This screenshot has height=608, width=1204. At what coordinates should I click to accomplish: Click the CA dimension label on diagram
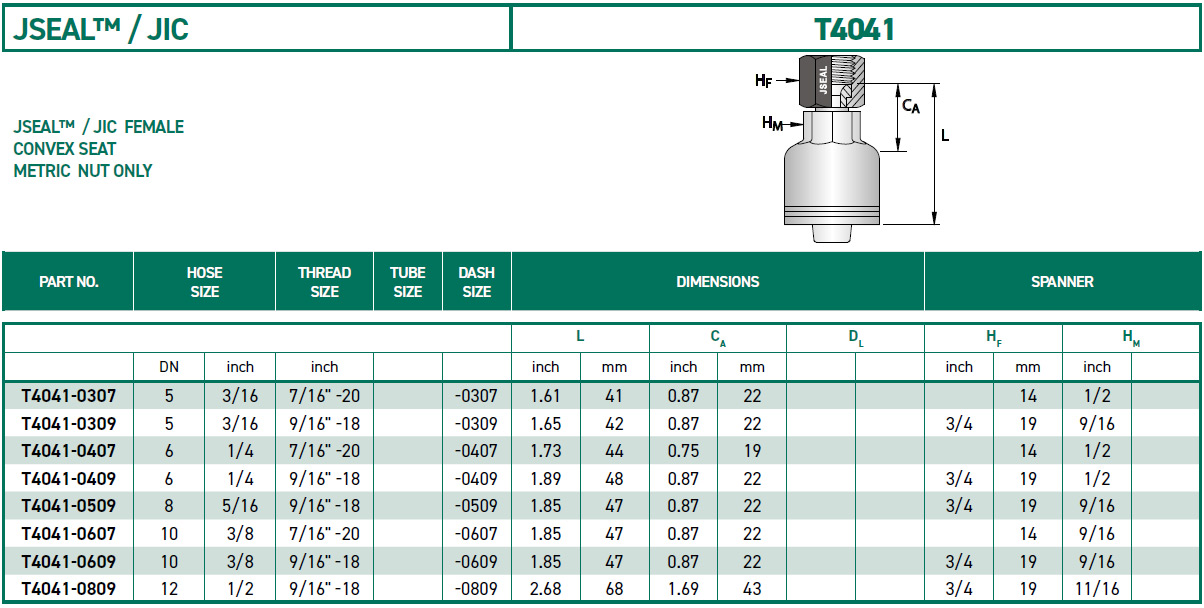tap(910, 106)
